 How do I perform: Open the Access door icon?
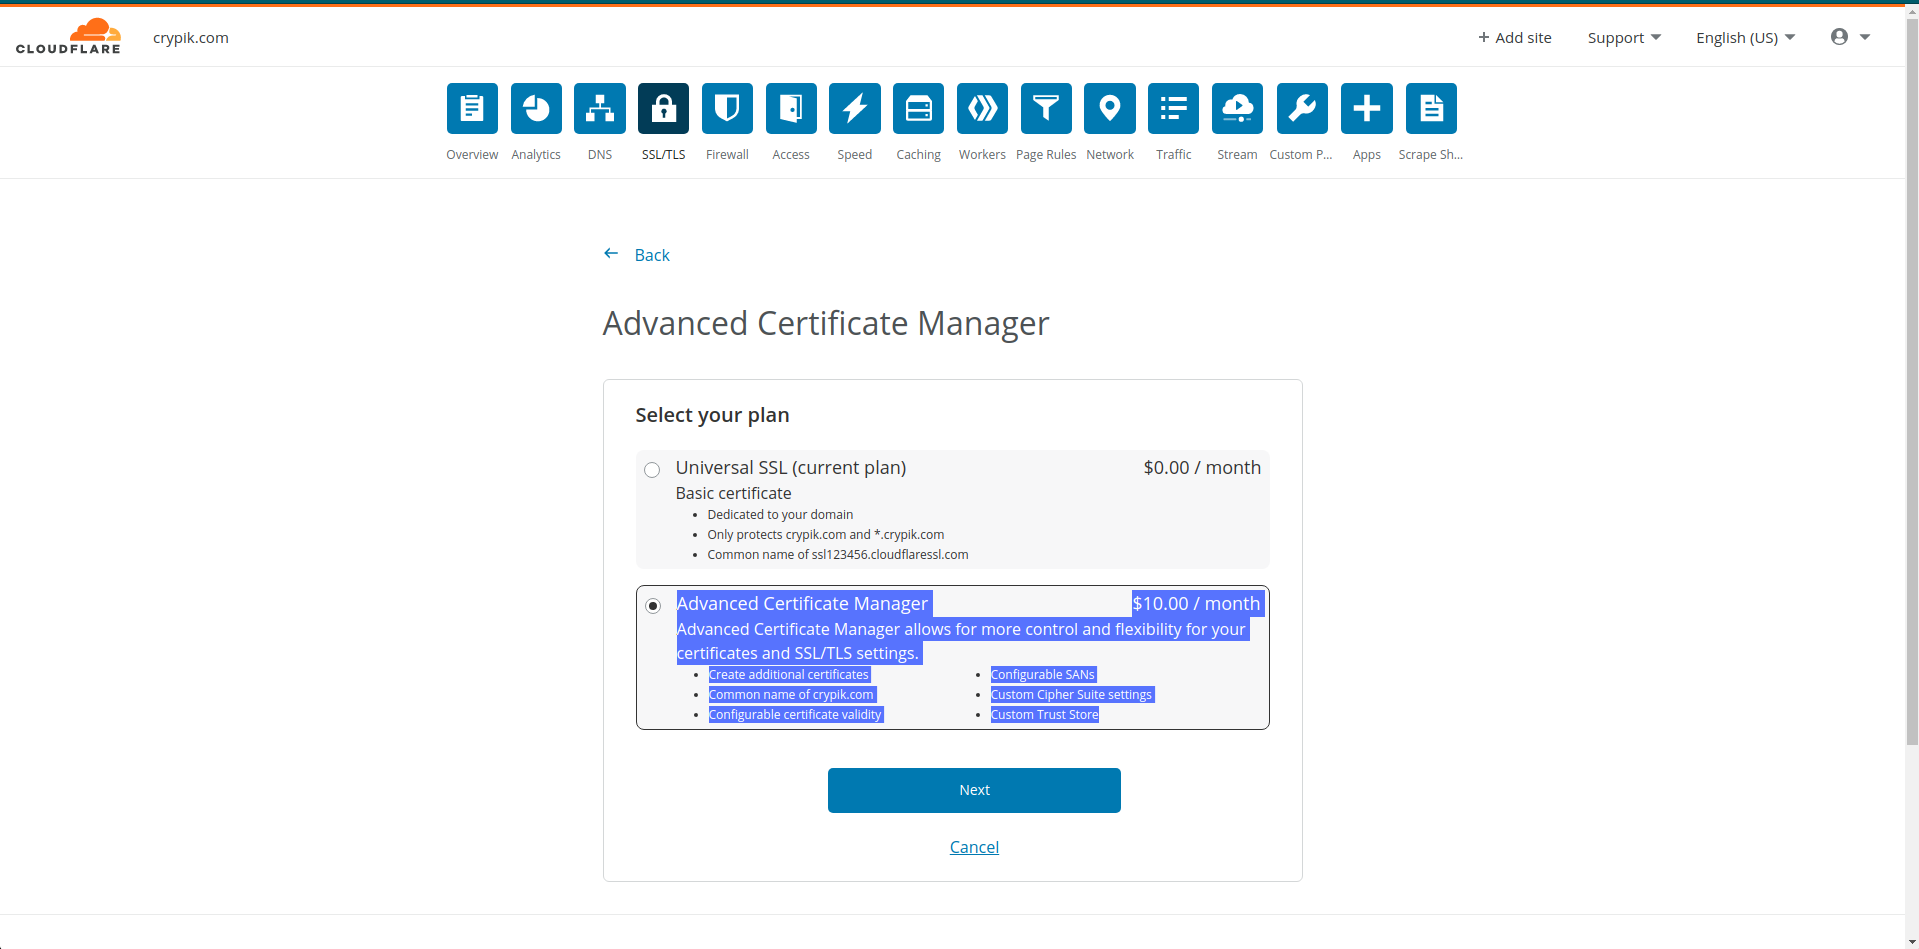coord(791,108)
